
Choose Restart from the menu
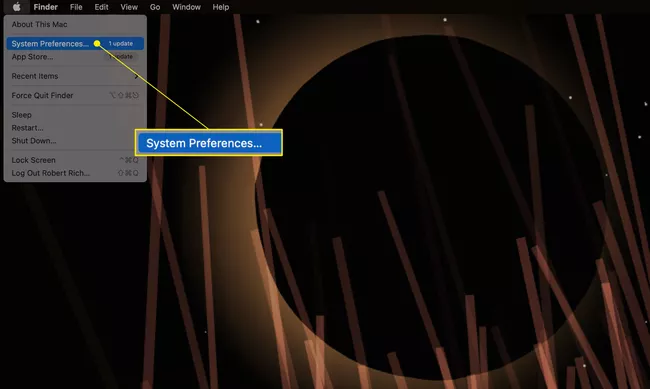(x=75, y=128)
